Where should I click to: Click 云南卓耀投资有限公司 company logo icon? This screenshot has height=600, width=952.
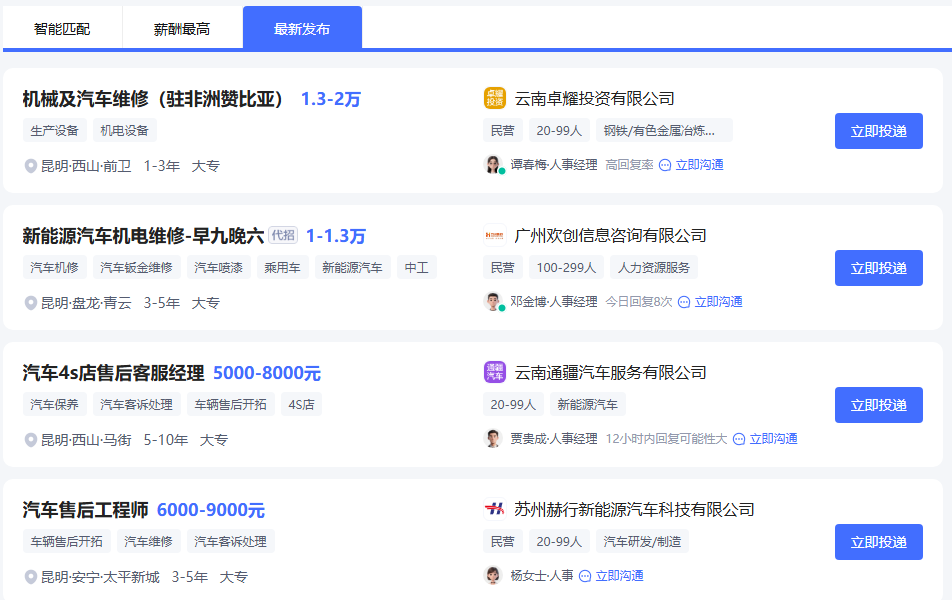coord(494,98)
